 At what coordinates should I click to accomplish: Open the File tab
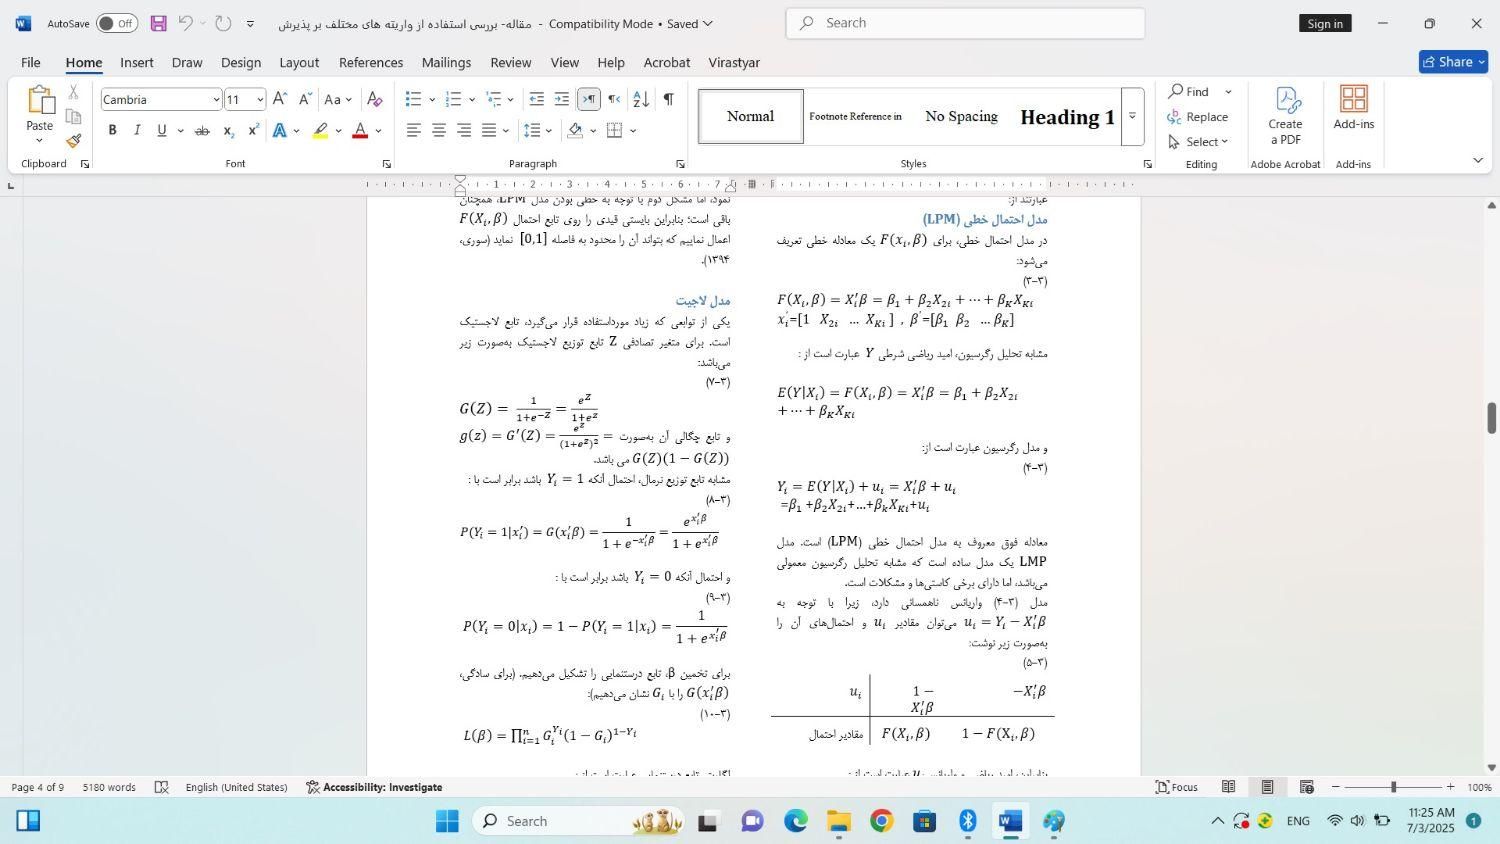point(31,62)
